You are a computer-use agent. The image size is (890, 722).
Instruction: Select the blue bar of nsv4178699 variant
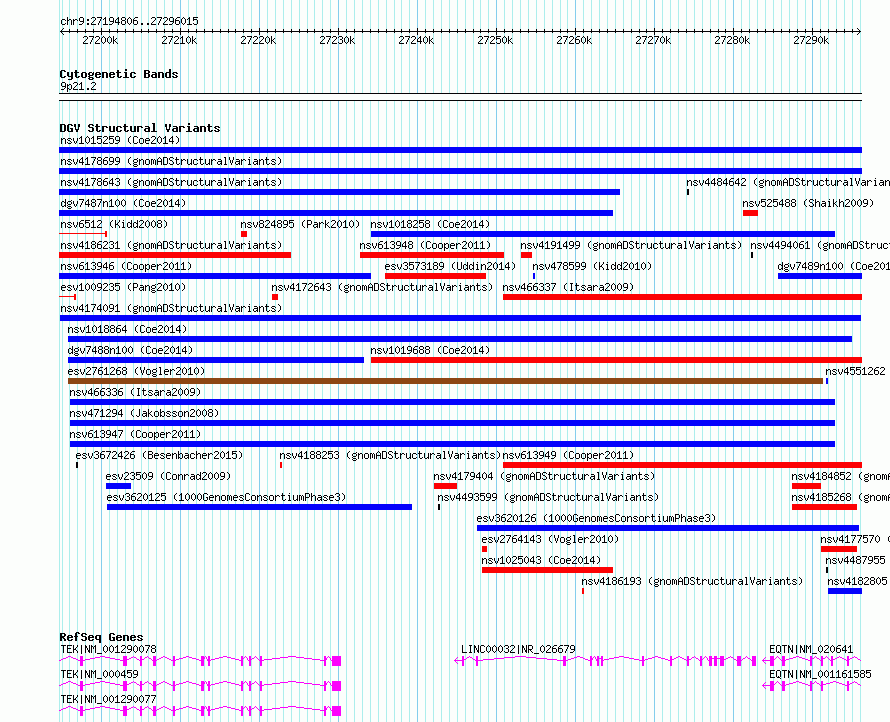point(460,171)
